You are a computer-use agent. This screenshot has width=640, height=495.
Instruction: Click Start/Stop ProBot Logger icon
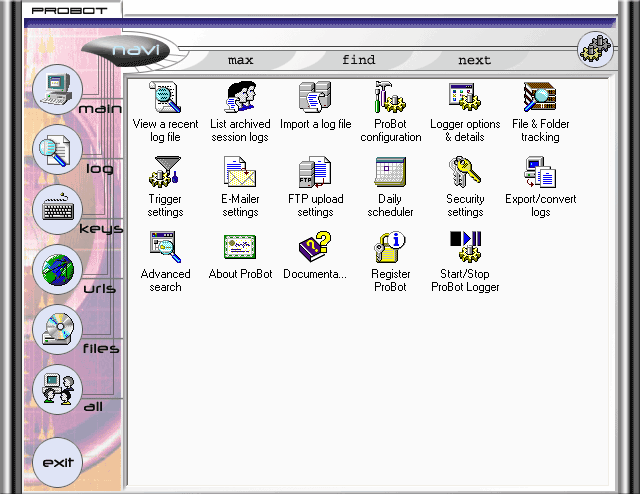tap(465, 247)
